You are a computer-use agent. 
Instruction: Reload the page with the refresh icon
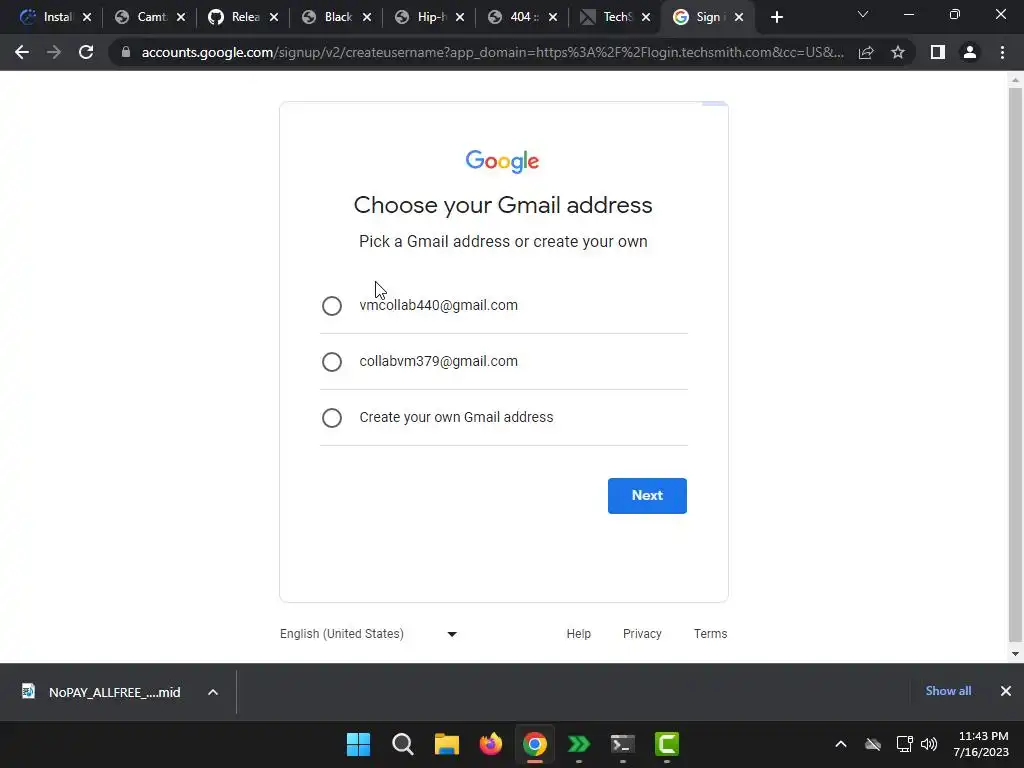[86, 52]
